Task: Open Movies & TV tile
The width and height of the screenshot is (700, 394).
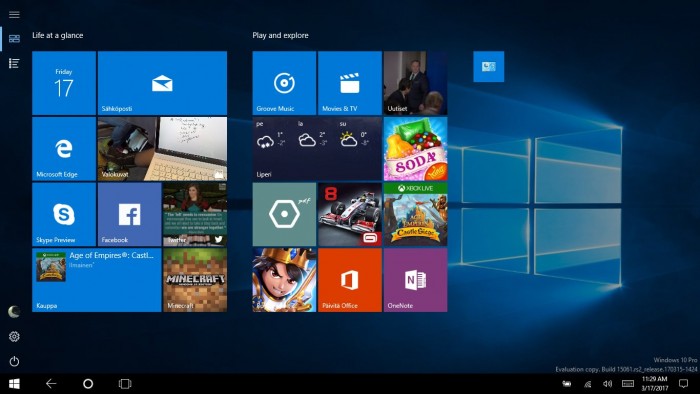Action: pos(350,83)
